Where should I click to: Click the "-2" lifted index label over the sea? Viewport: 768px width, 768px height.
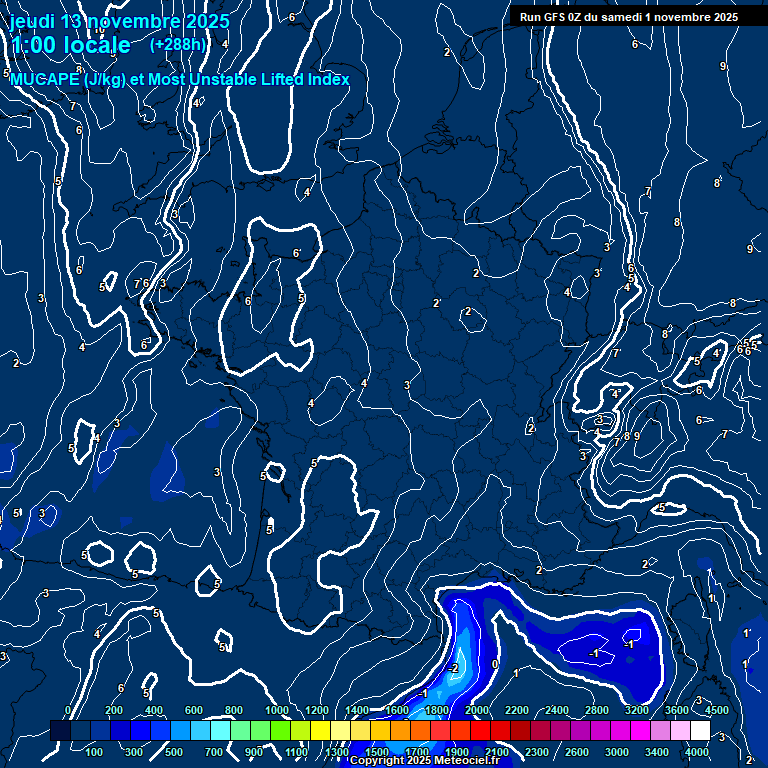pyautogui.click(x=453, y=667)
